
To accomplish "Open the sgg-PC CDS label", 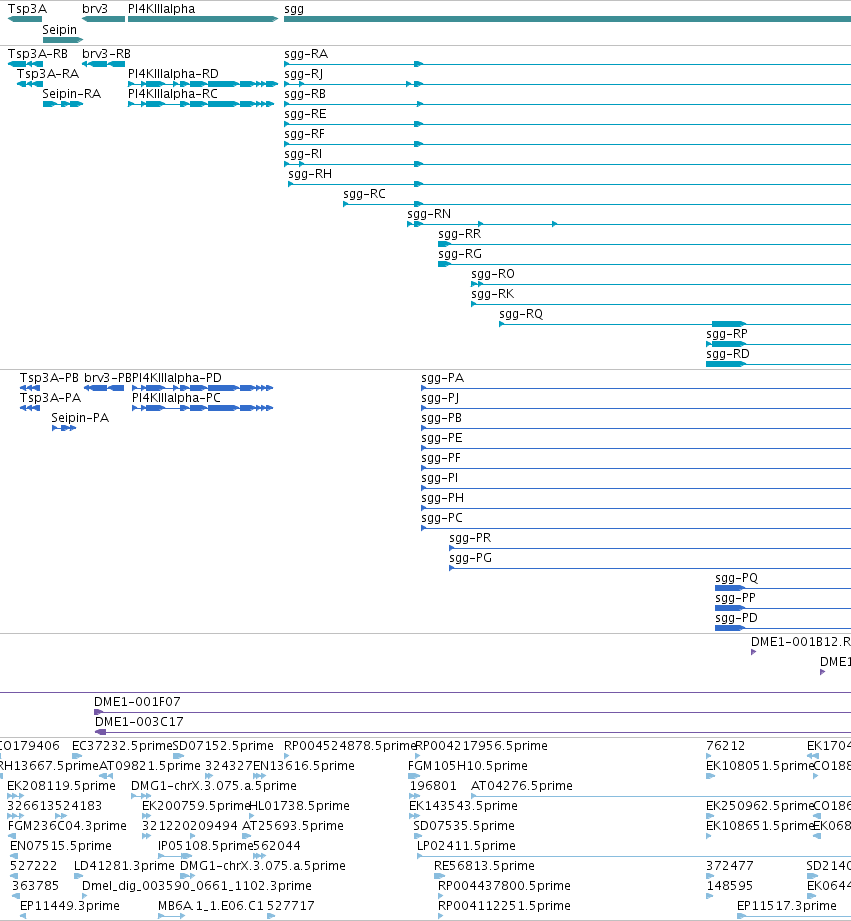I will click(442, 517).
